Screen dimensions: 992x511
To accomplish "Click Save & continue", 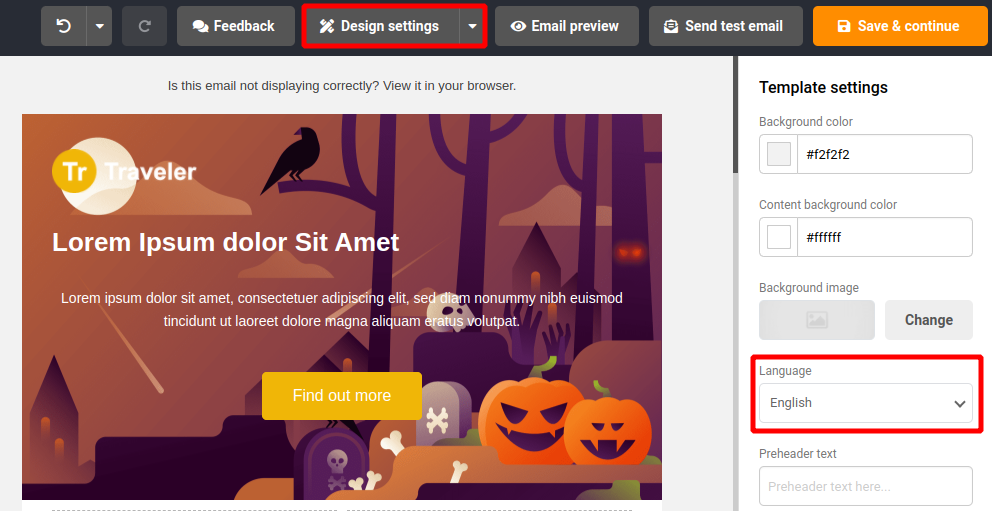I will (900, 26).
